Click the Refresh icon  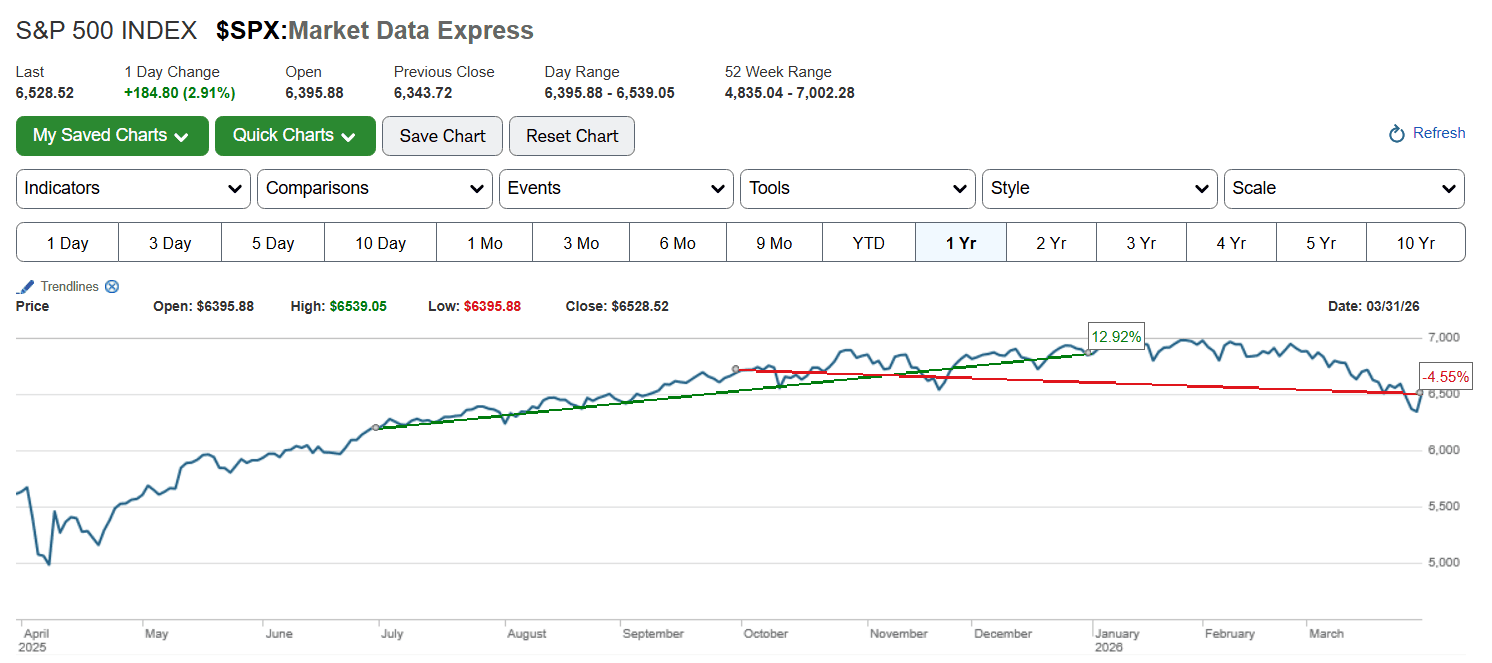click(x=1397, y=134)
